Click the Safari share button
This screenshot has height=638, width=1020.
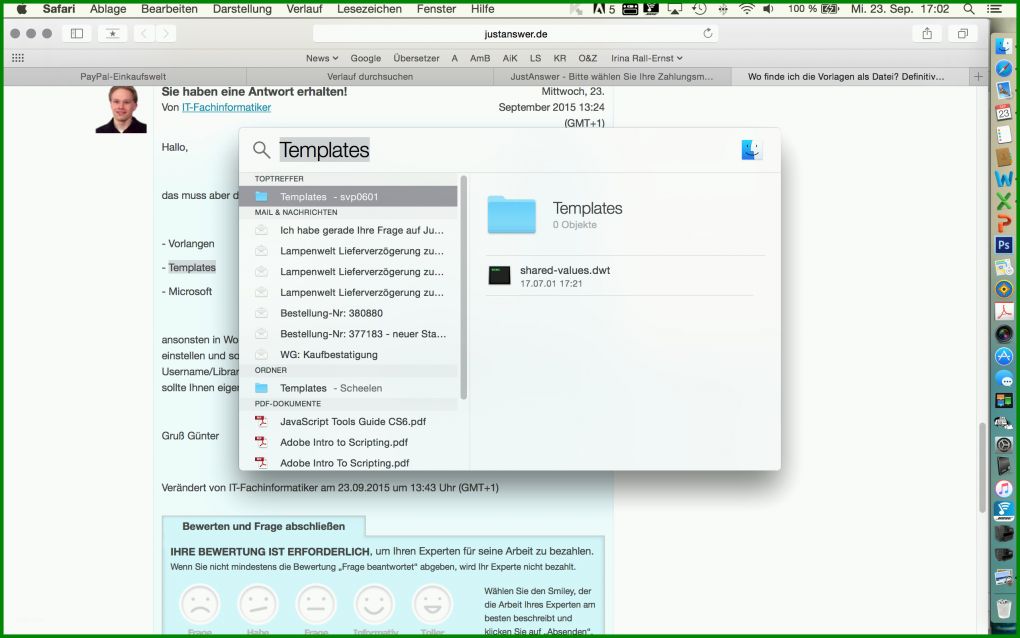[x=927, y=34]
